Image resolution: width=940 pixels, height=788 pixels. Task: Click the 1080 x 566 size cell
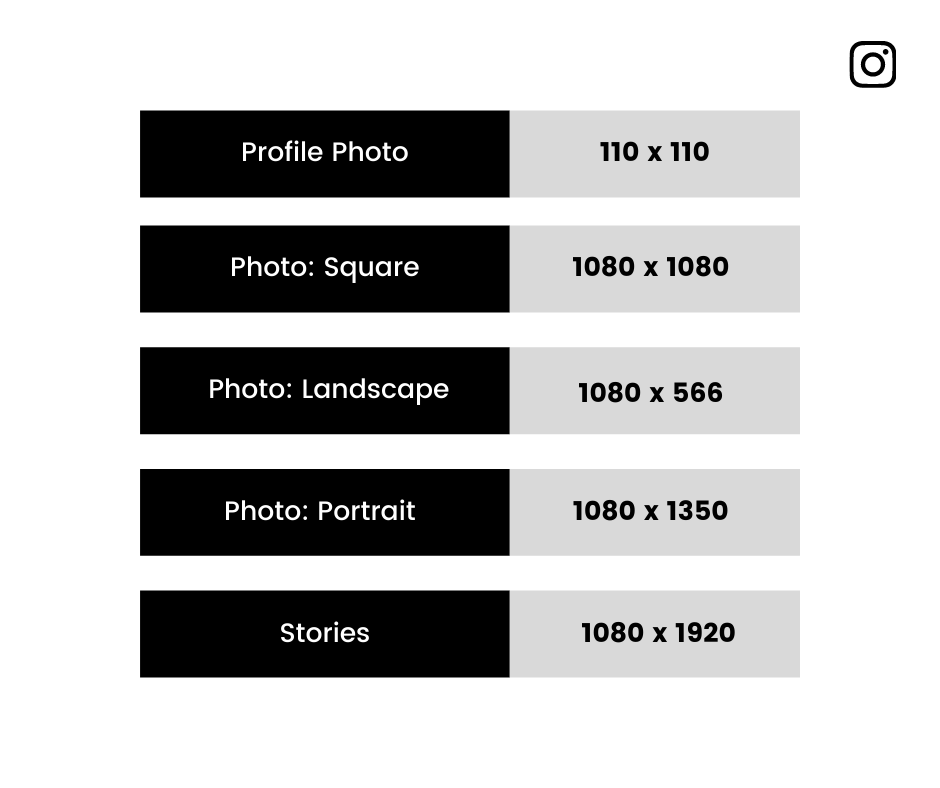pyautogui.click(x=655, y=390)
